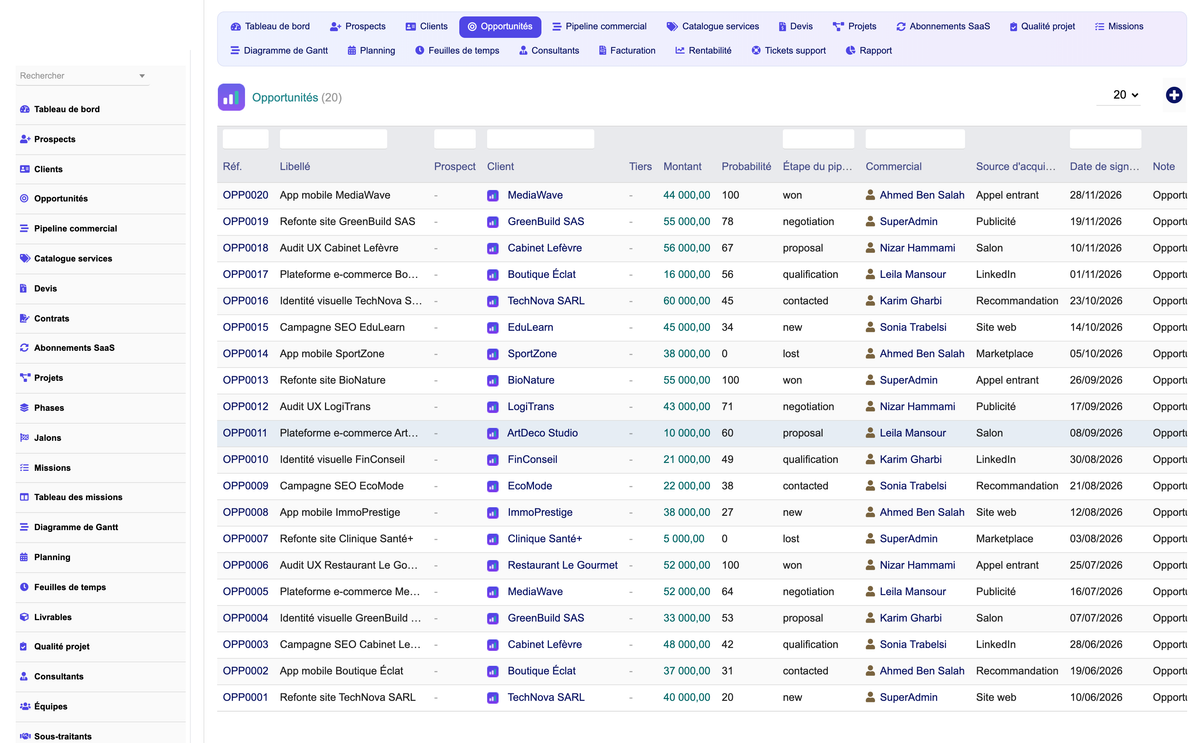Click the Client column filter field
The height and width of the screenshot is (743, 1200).
click(541, 139)
